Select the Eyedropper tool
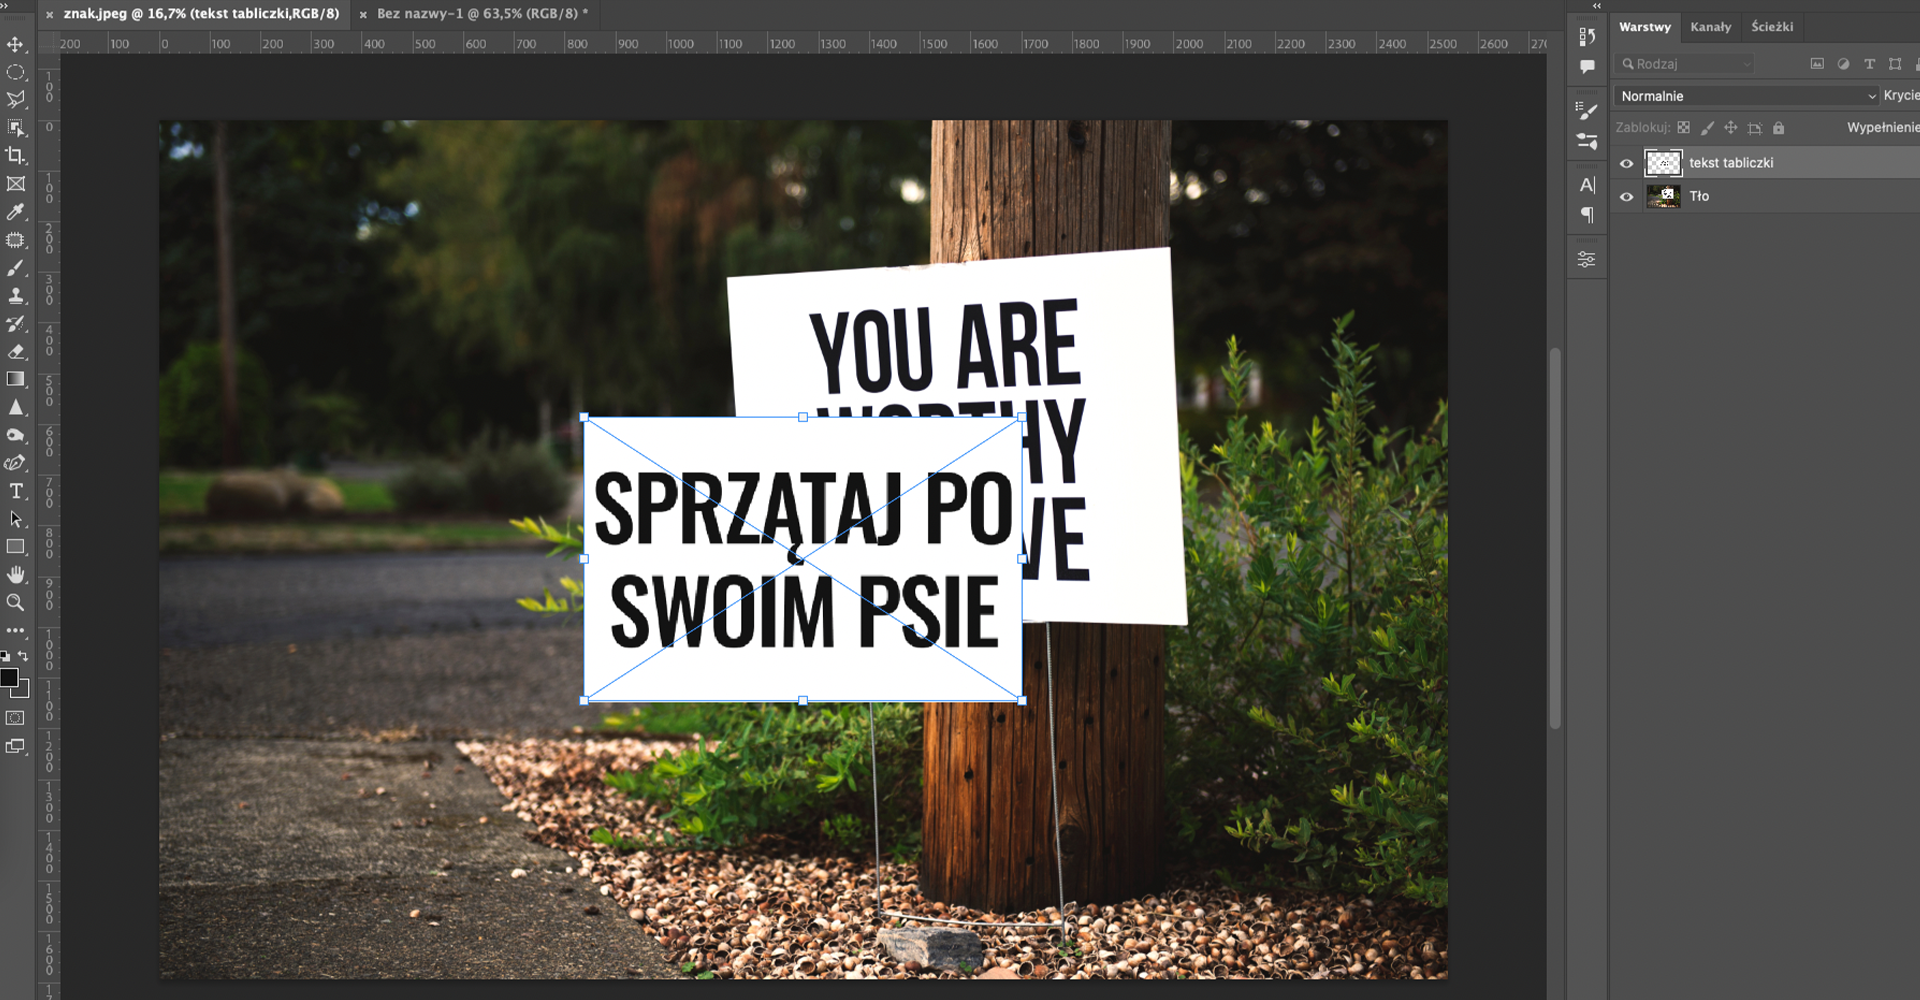 (x=16, y=211)
